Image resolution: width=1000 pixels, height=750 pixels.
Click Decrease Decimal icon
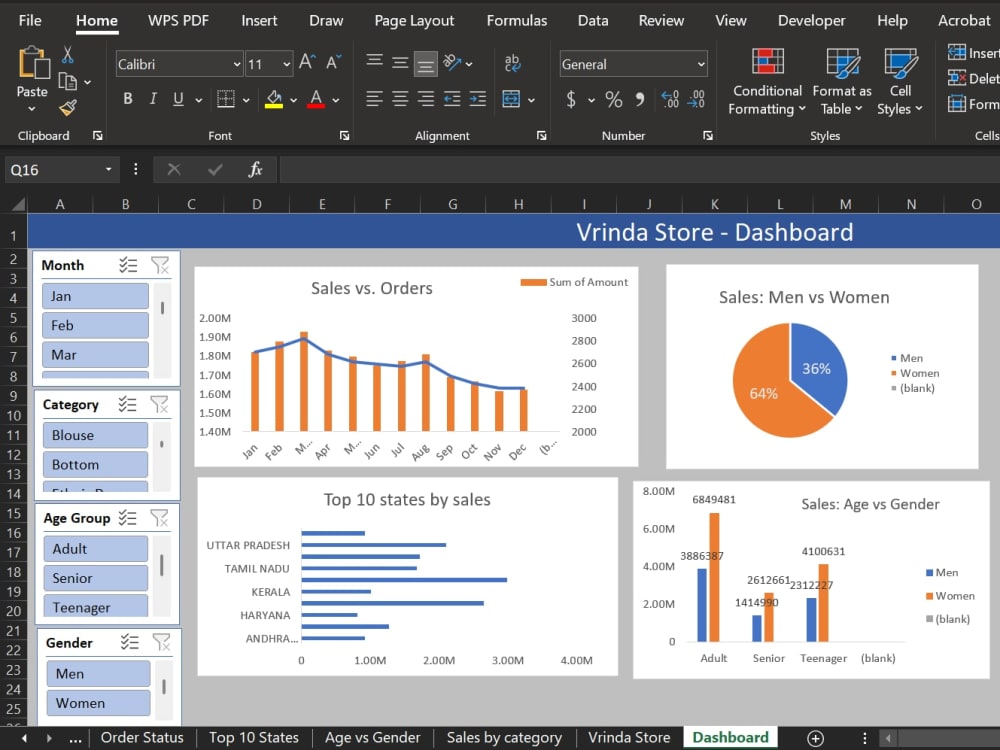coord(696,99)
